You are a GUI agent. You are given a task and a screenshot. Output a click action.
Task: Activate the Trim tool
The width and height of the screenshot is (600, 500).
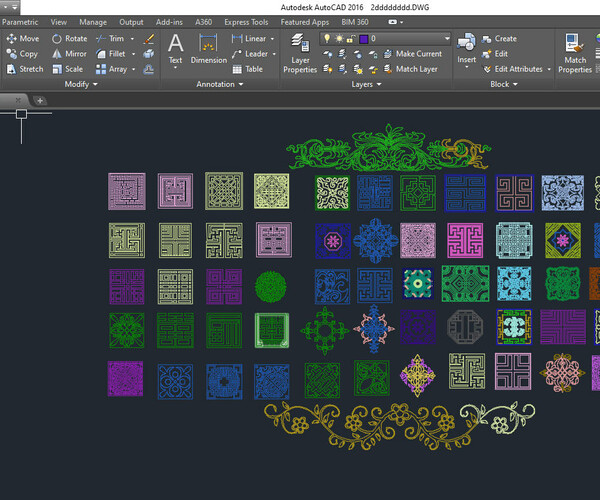(110, 39)
